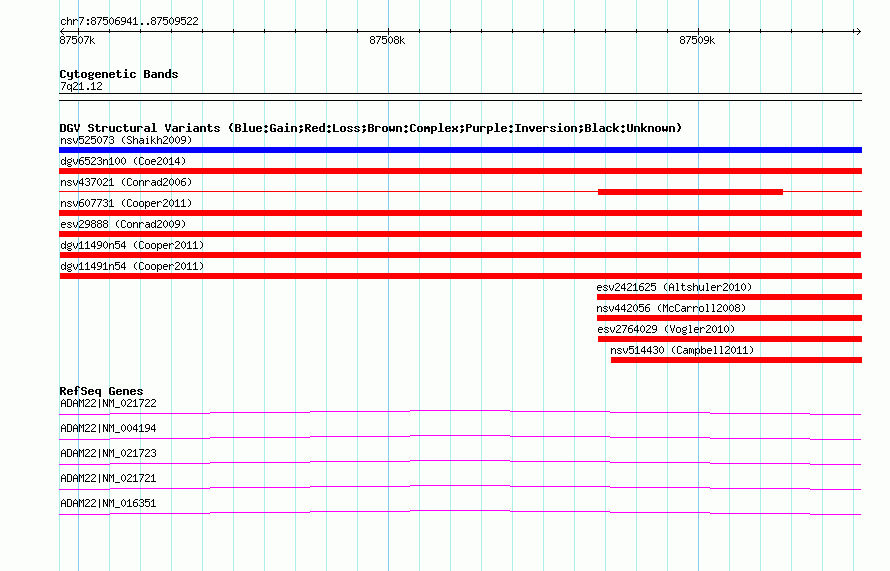This screenshot has width=890, height=571.
Task: Open variant dgv11491n54 (Cooper2011) label
Action: click(132, 266)
